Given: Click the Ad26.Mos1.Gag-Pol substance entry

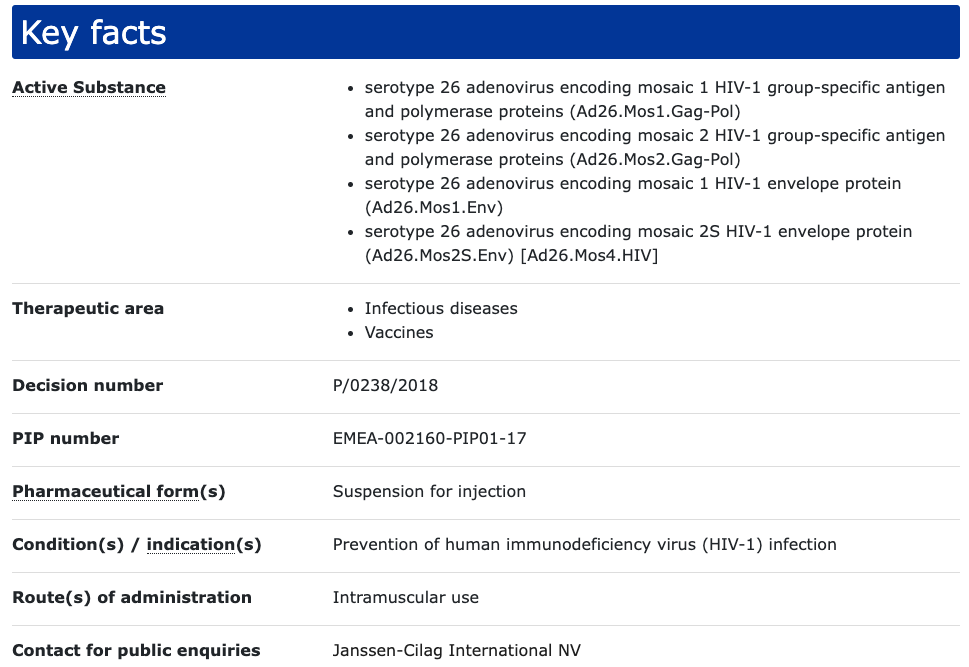Looking at the screenshot, I should pyautogui.click(x=654, y=100).
